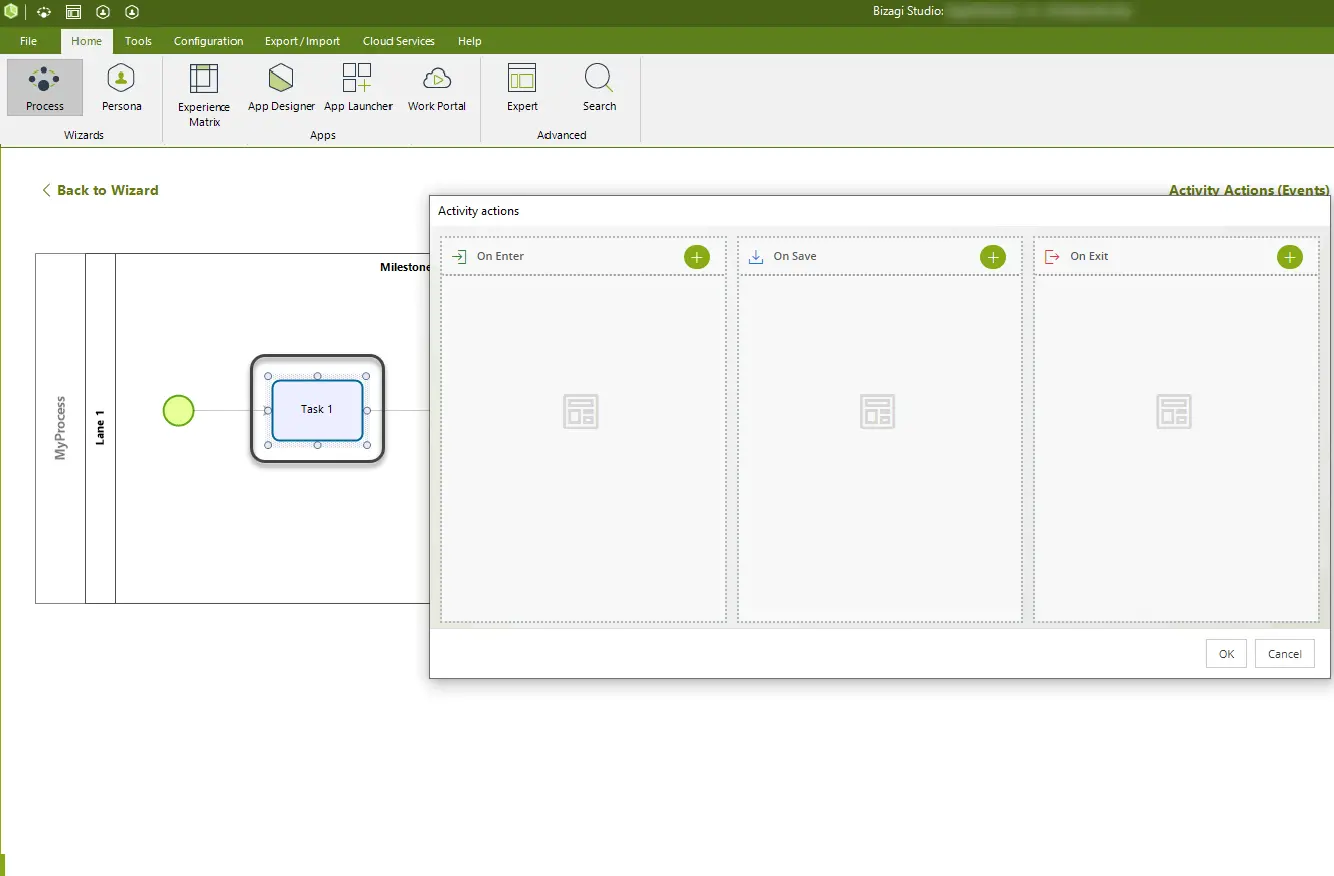
Task: Click the Bizagi Studio logo in the title bar
Action: point(11,12)
